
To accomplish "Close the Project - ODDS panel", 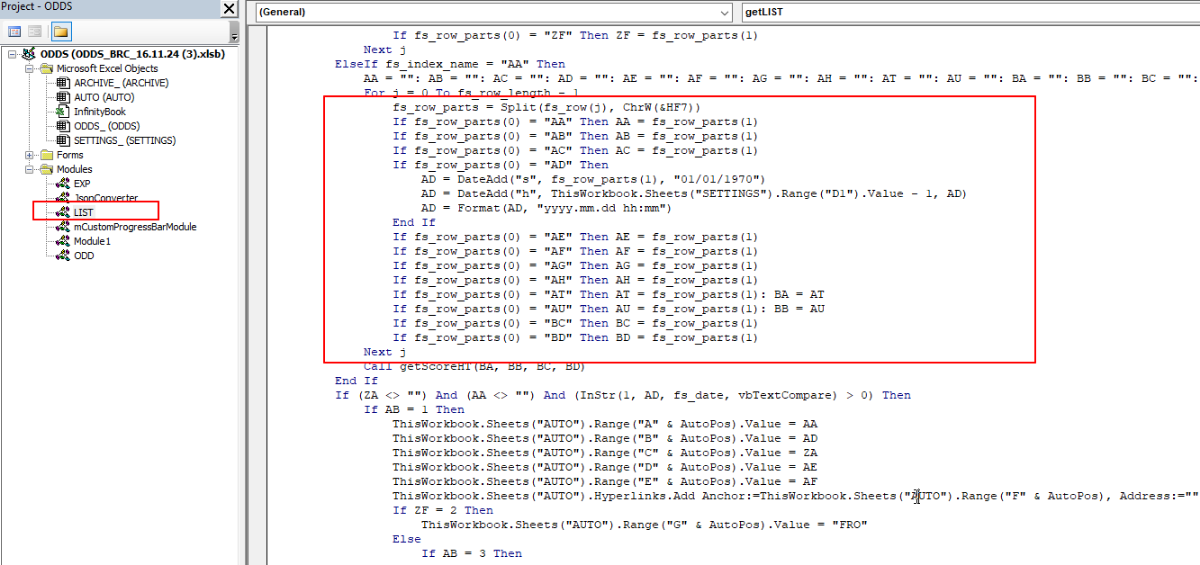I will point(228,10).
